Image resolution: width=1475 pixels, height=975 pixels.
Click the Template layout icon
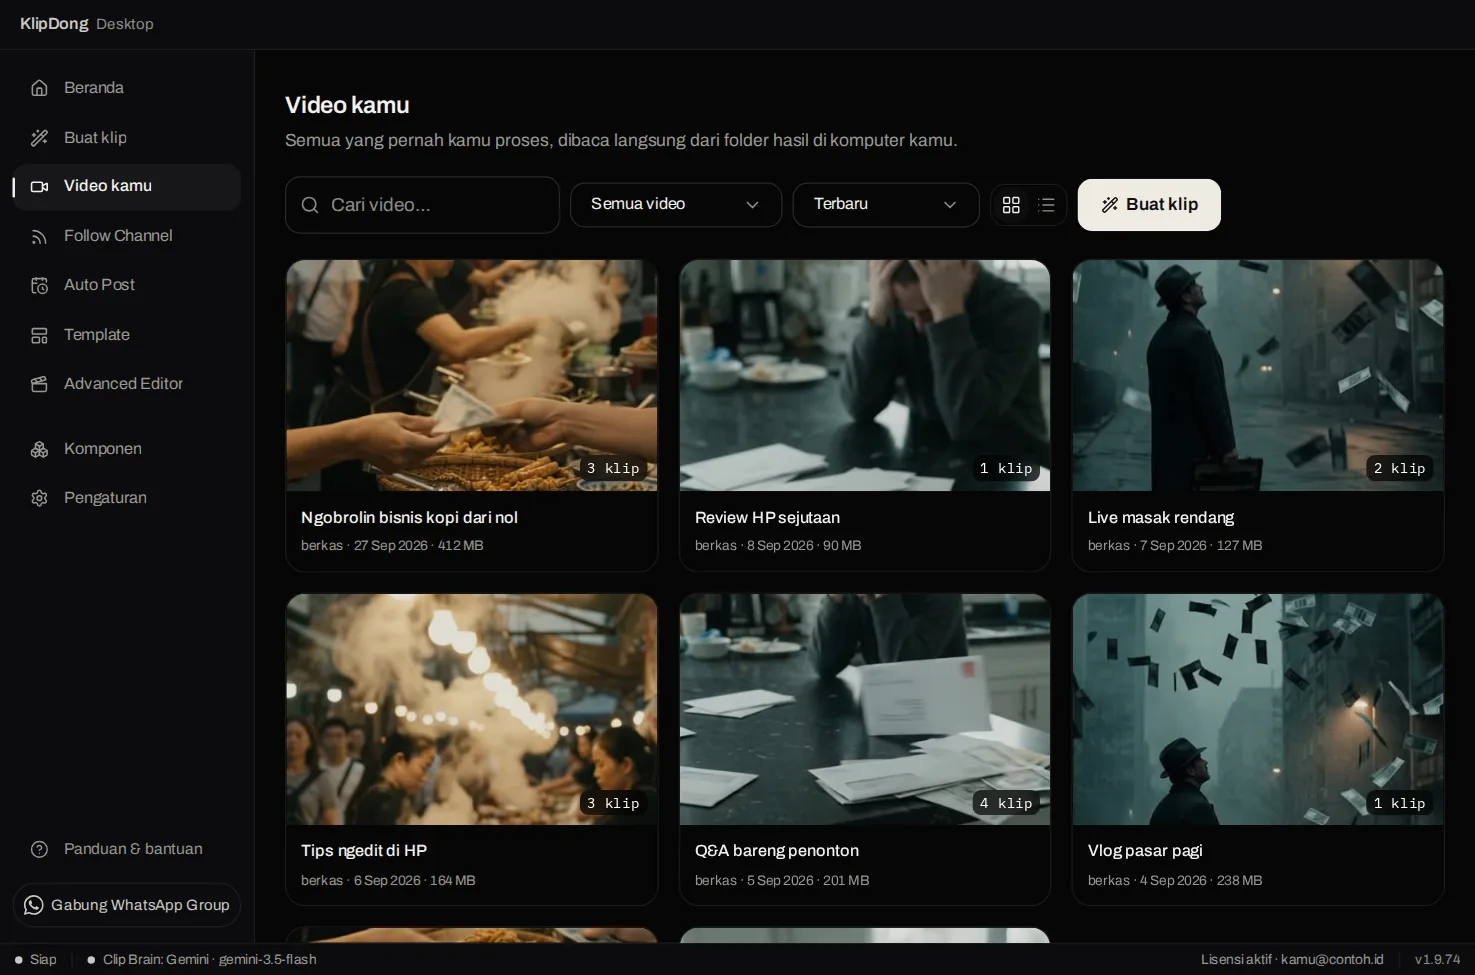[39, 335]
